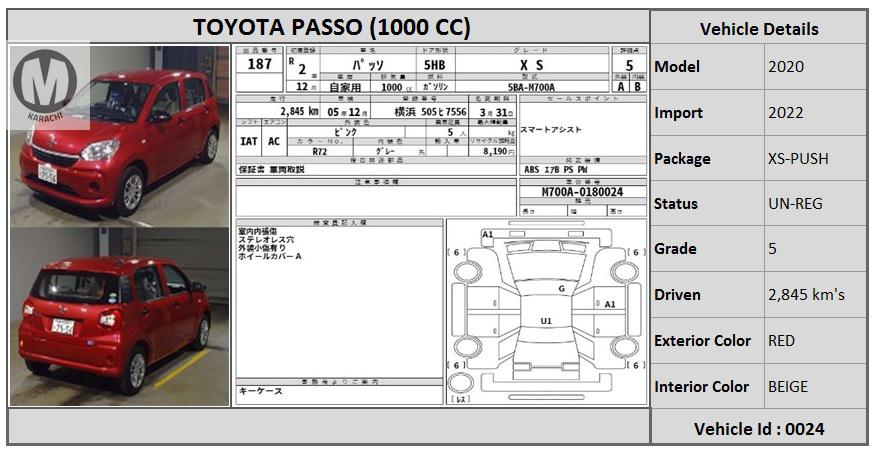Select the Import label

coord(678,112)
